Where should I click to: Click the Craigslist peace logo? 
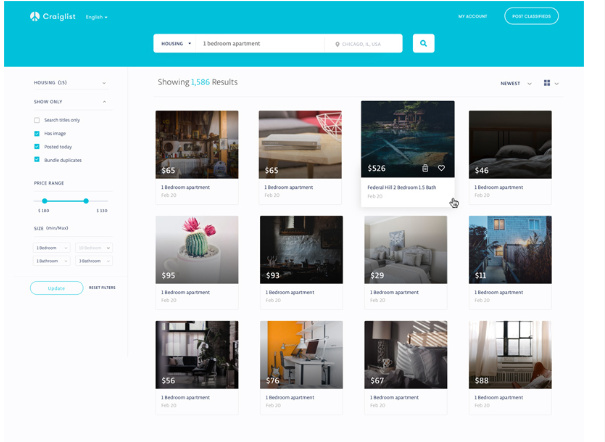coord(35,16)
